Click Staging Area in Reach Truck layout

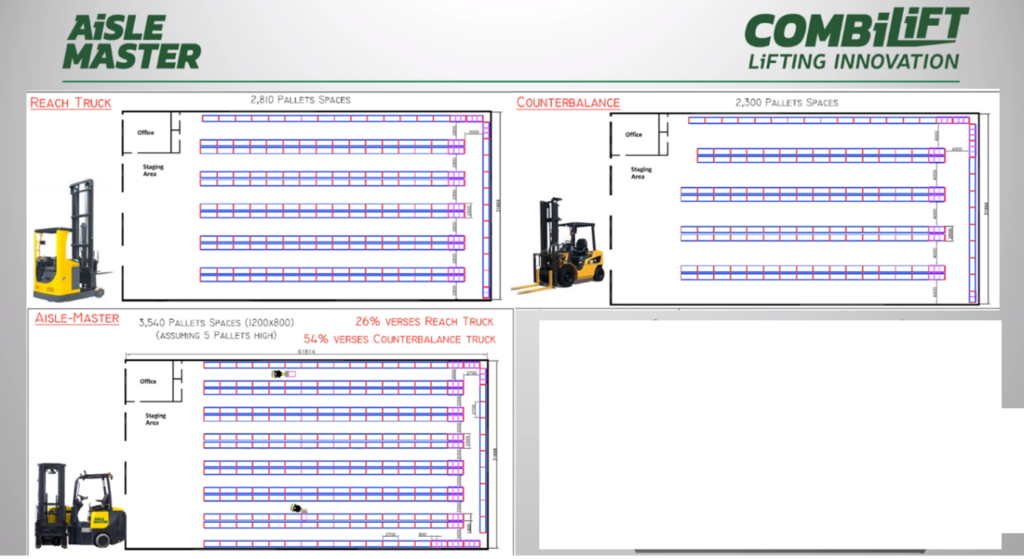[153, 170]
